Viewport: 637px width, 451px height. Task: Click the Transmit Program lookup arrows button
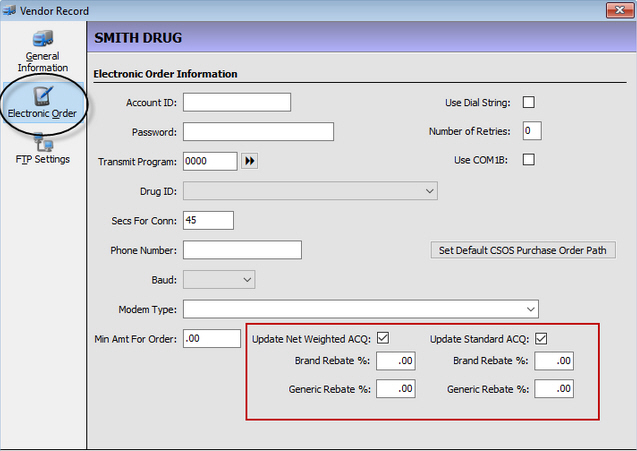[x=249, y=161]
